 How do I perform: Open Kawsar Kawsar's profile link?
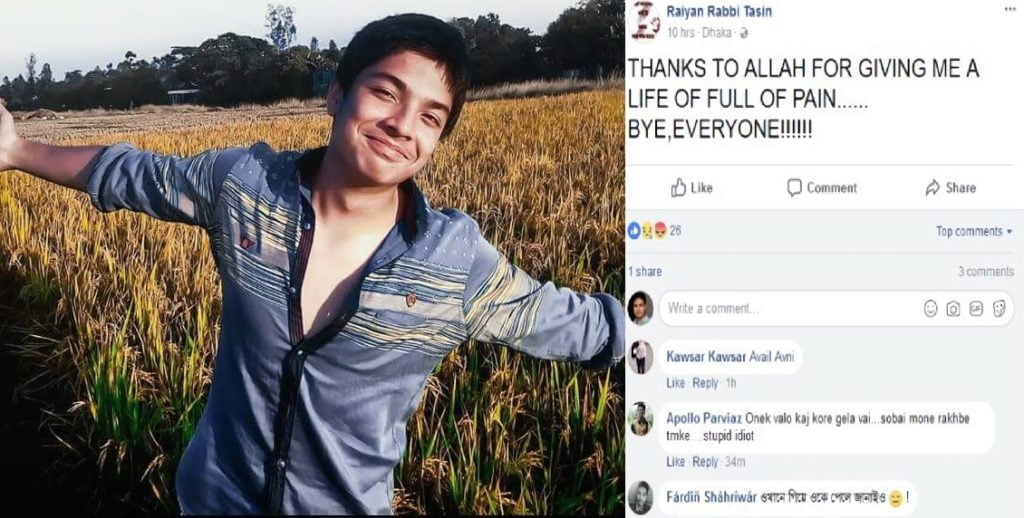click(x=700, y=357)
